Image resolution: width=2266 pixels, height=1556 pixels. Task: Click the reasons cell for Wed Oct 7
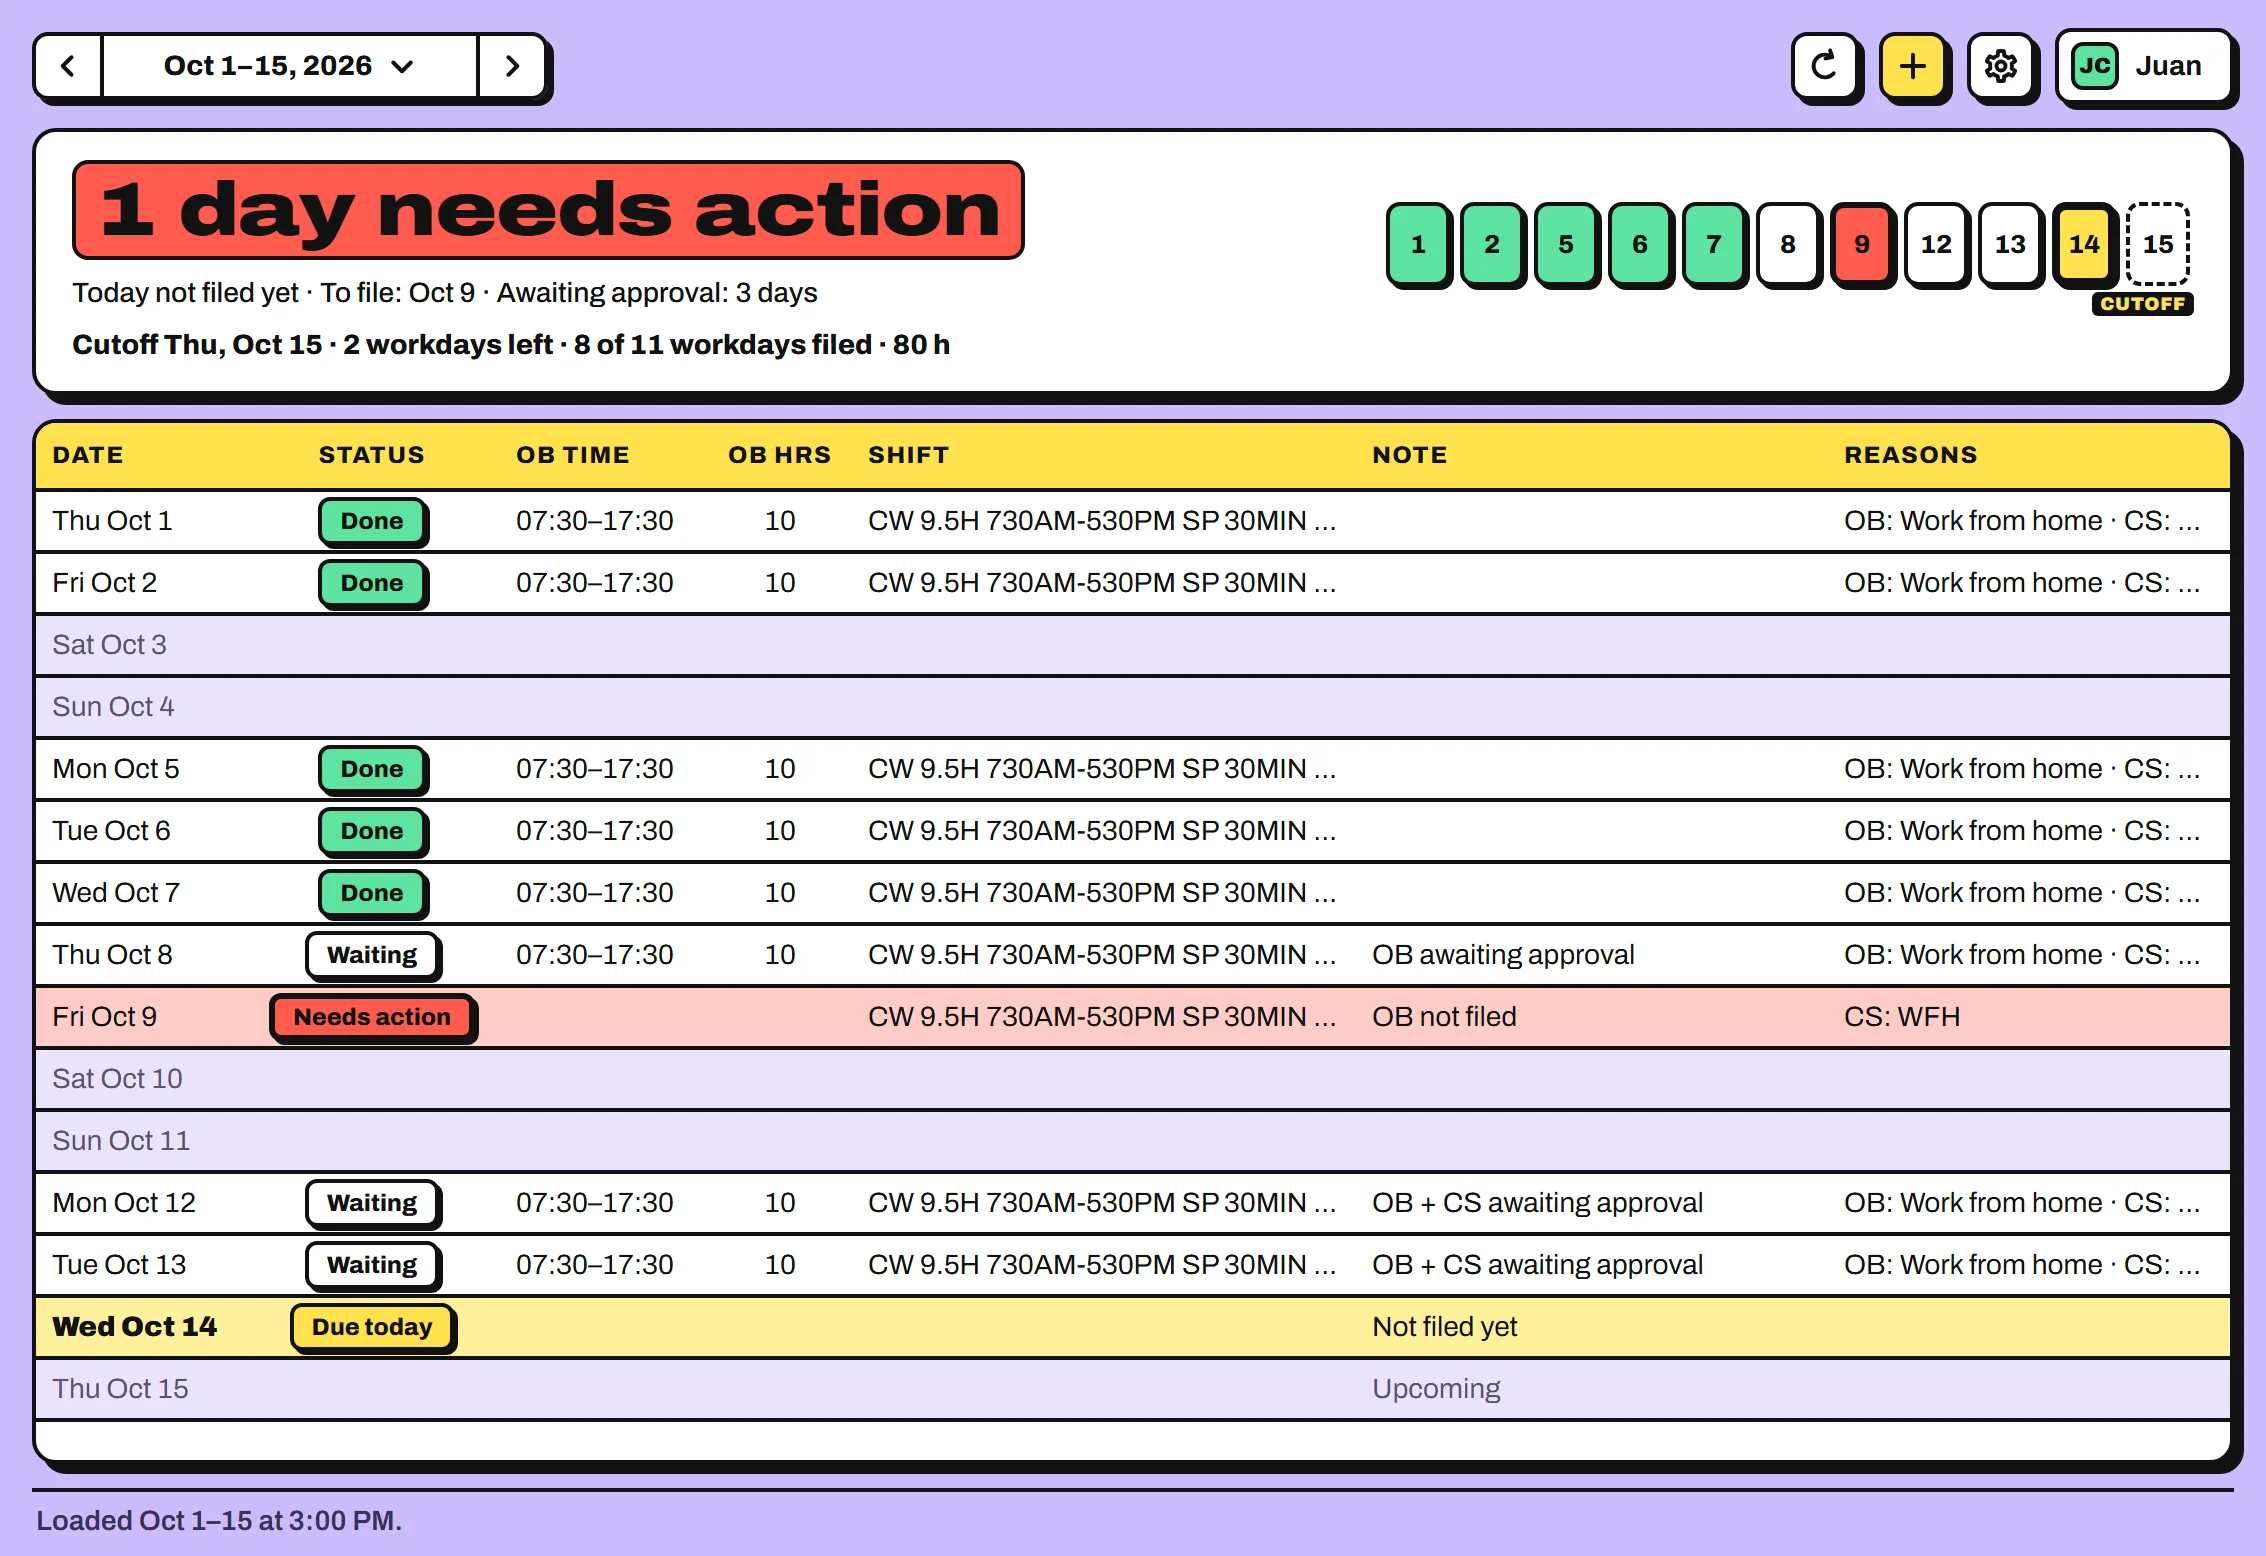click(x=2022, y=893)
